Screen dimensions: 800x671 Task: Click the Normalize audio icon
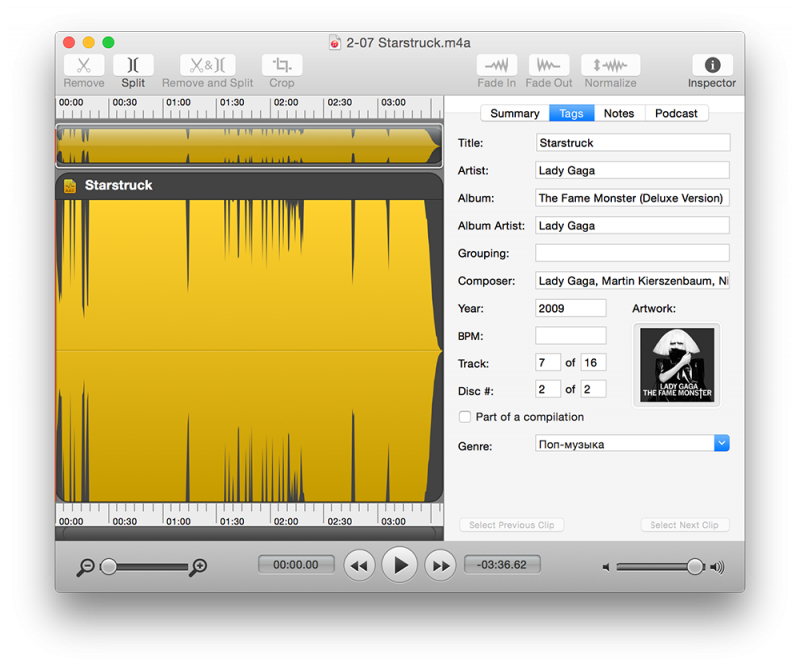click(610, 65)
